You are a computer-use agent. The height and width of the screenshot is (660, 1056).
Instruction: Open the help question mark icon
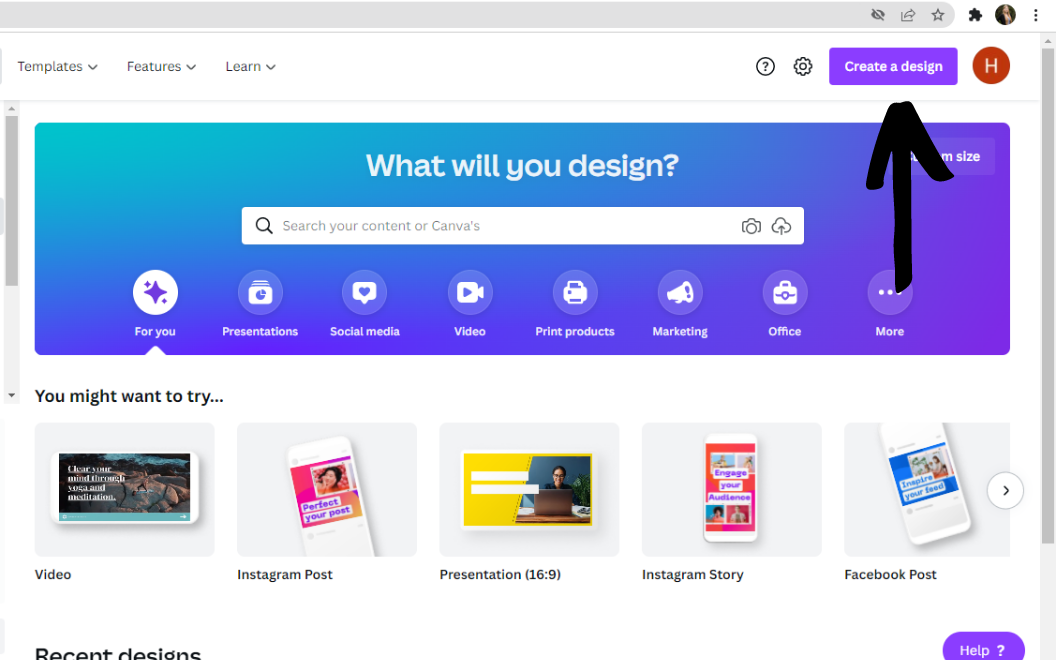click(x=765, y=67)
